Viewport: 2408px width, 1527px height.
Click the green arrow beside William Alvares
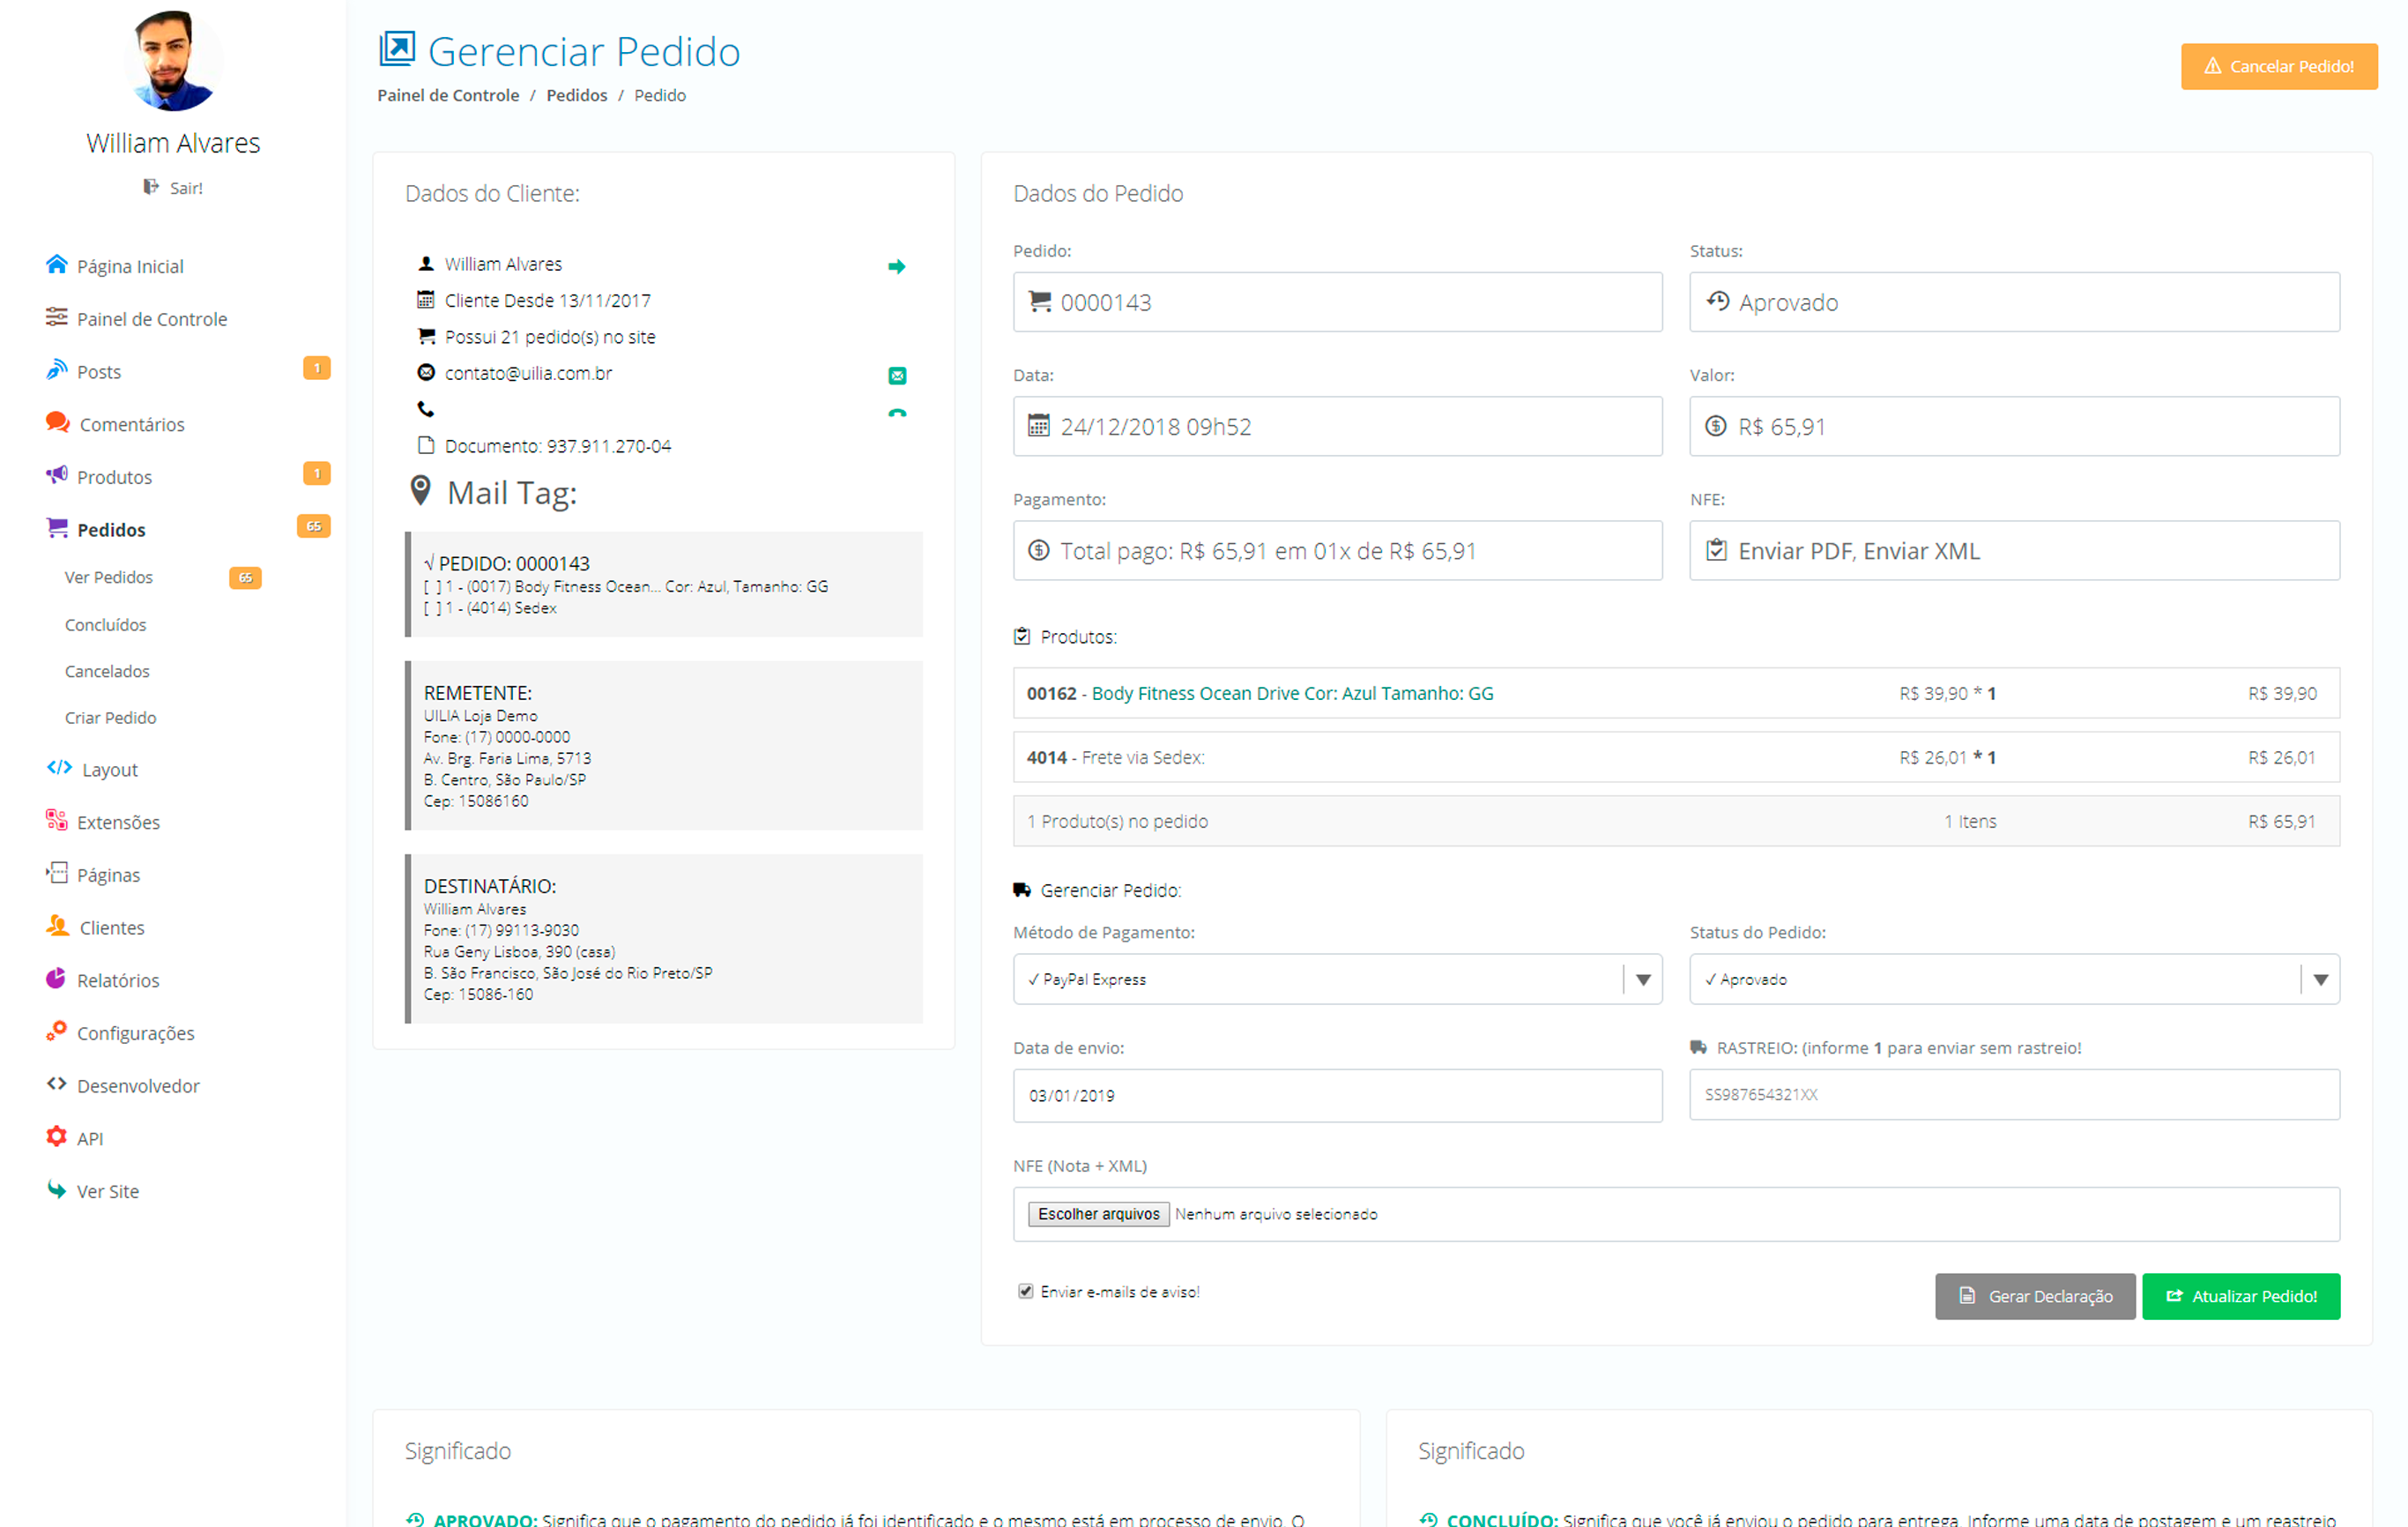pyautogui.click(x=896, y=266)
